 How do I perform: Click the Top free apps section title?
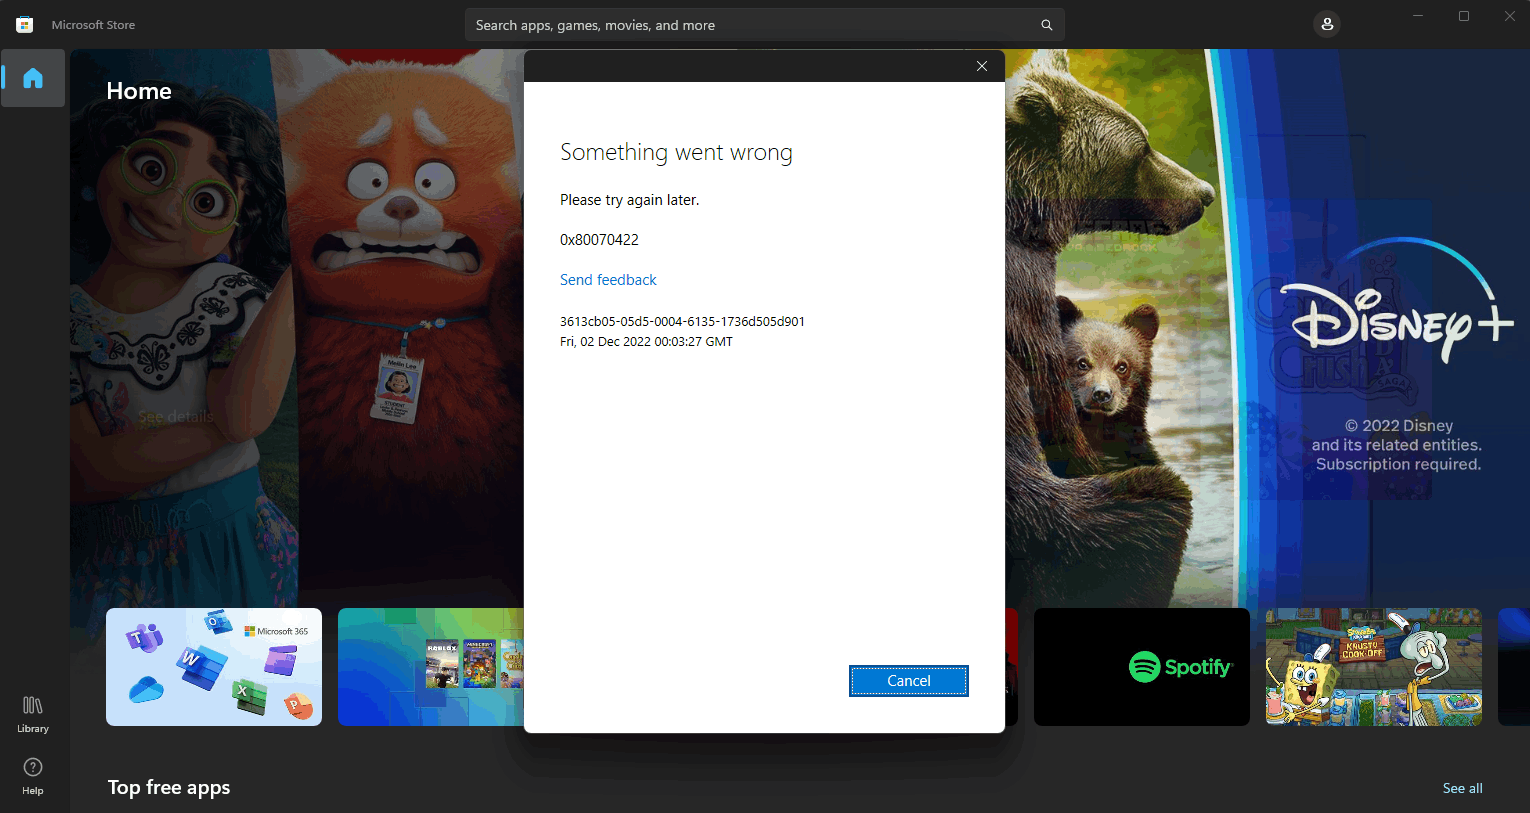(x=168, y=788)
